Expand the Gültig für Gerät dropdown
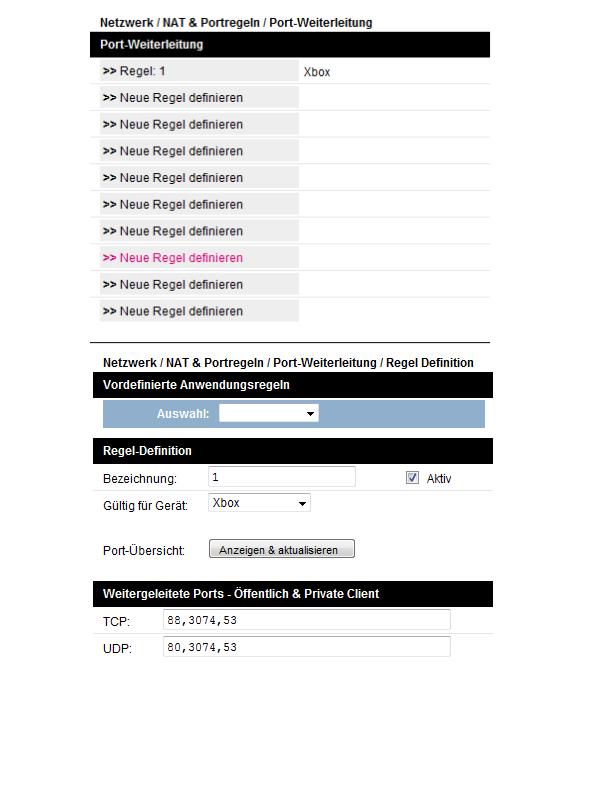Screen dimensions: 600x800 [260, 503]
